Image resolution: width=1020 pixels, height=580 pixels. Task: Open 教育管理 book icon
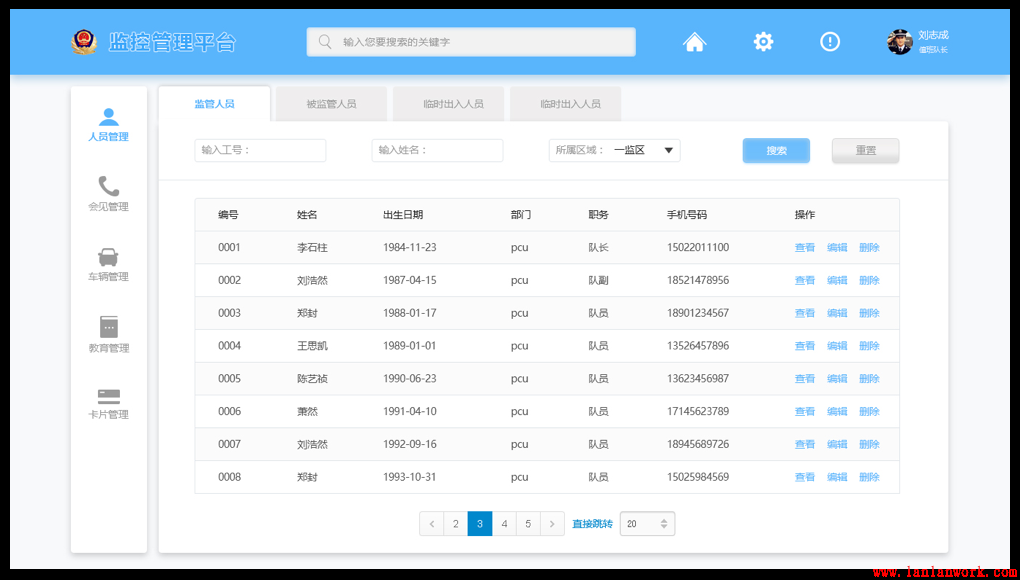(x=108, y=334)
